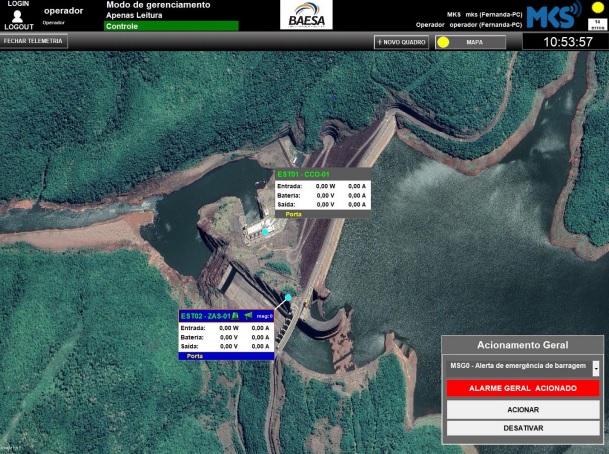609x454 pixels.
Task: Click the red ALARME GERAL ACIONADO banner
Action: coord(523,388)
